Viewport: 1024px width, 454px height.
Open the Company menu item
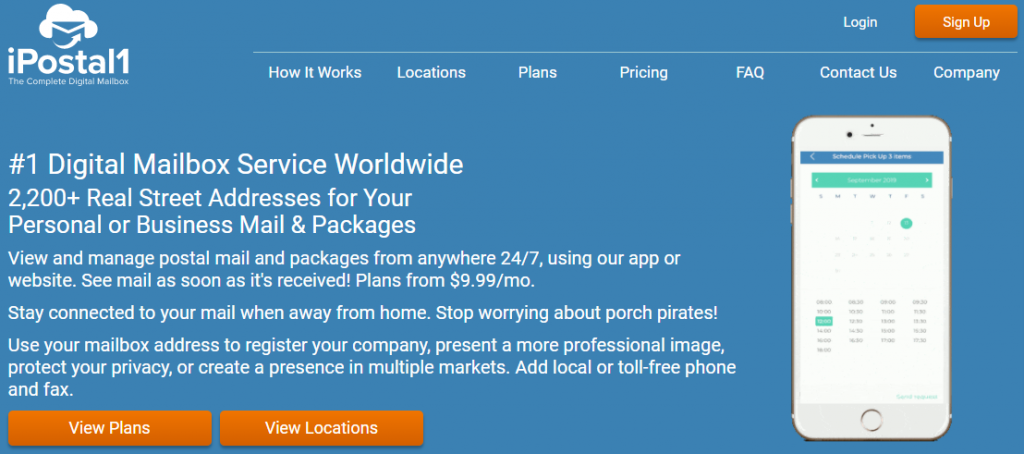click(966, 73)
